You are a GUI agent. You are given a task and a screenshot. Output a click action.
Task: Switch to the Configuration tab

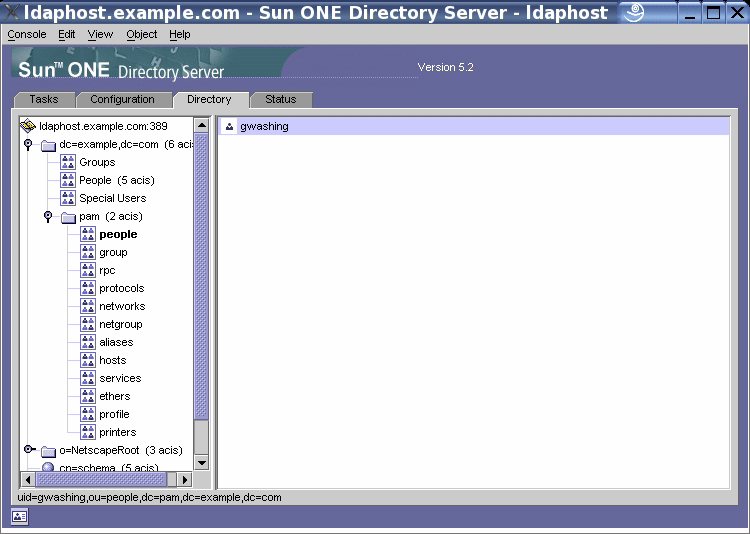(122, 100)
